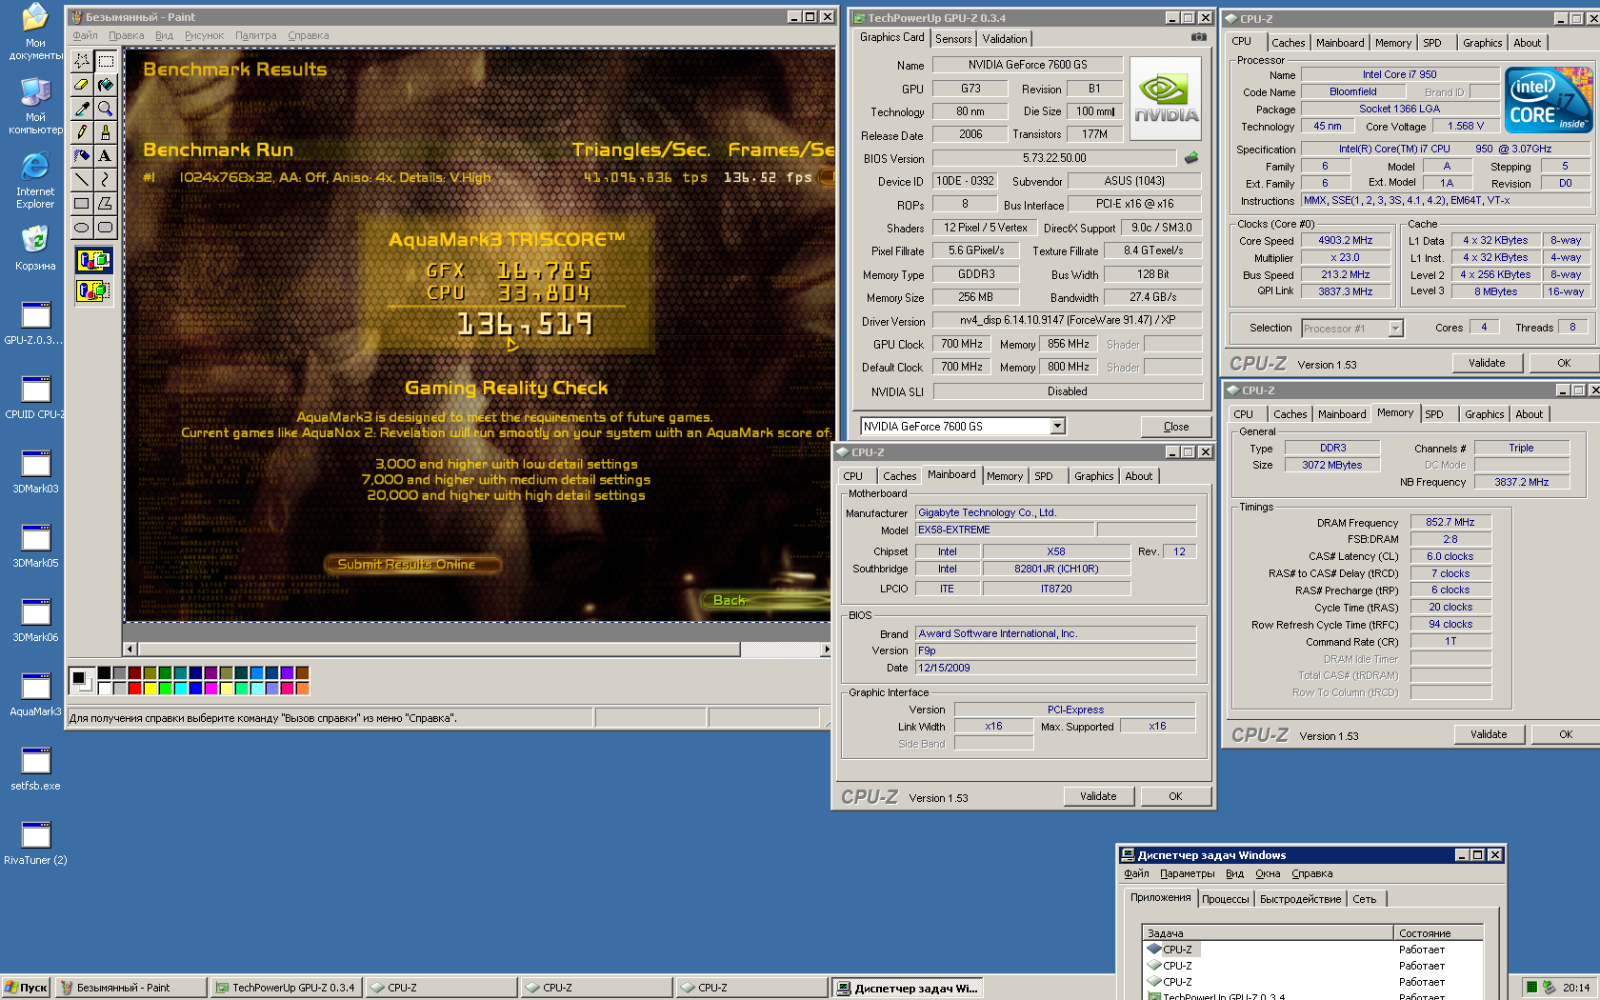Viewport: 1600px width, 1000px height.
Task: Choose the Ellipse shape tool
Action: [x=82, y=227]
